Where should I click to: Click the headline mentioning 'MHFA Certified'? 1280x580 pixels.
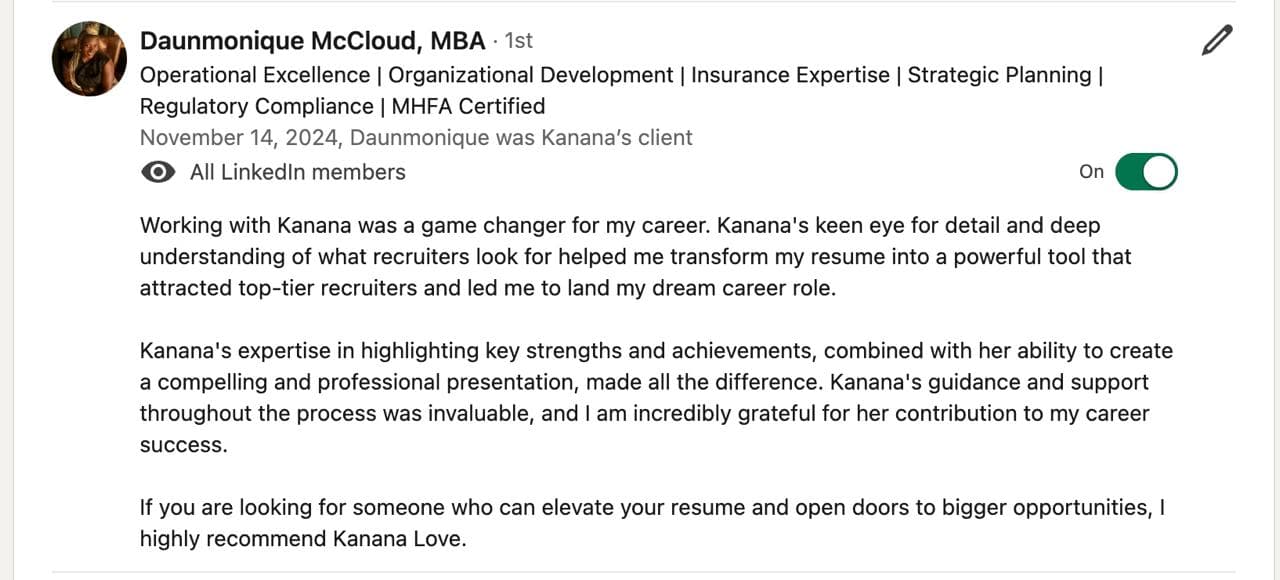point(467,105)
